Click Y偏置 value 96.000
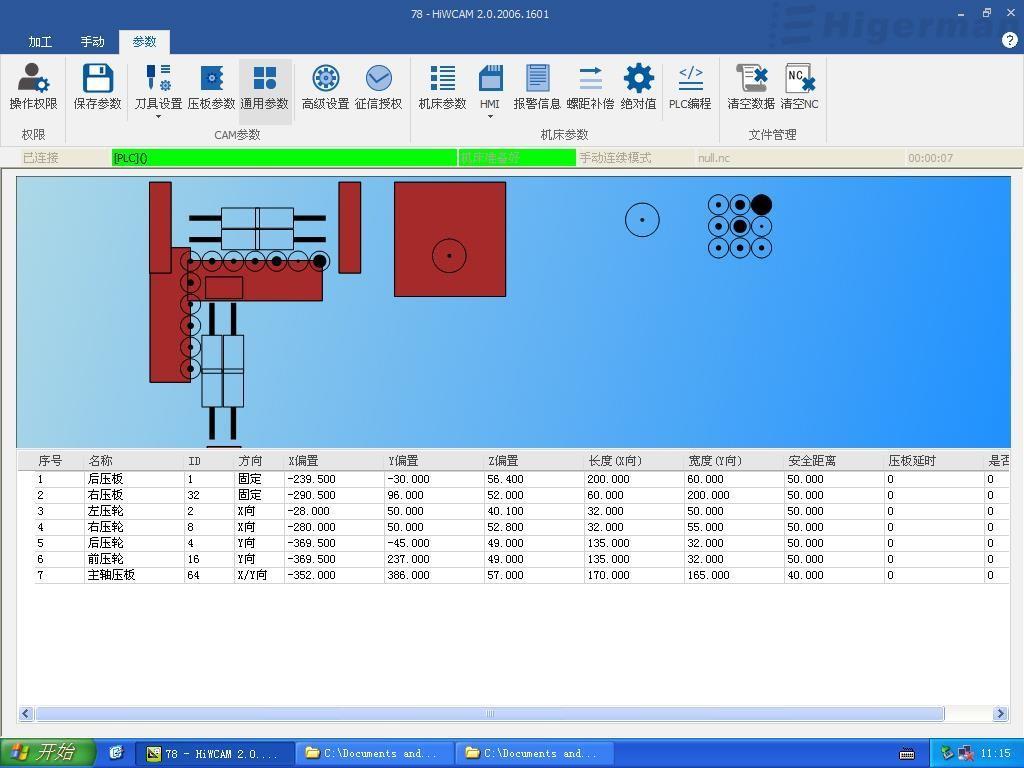This screenshot has width=1024, height=768. pyautogui.click(x=405, y=495)
